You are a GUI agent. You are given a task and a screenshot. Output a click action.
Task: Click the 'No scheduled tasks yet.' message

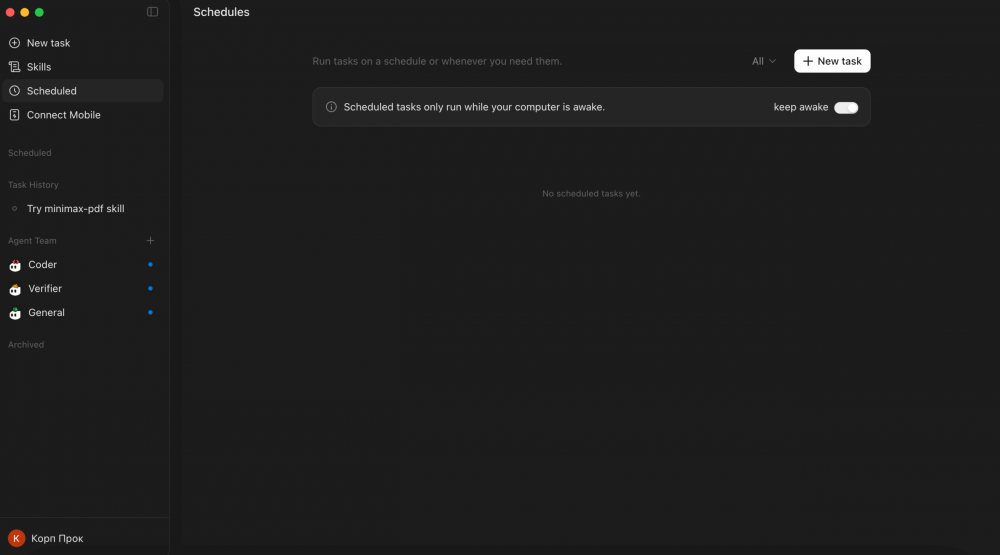(591, 193)
